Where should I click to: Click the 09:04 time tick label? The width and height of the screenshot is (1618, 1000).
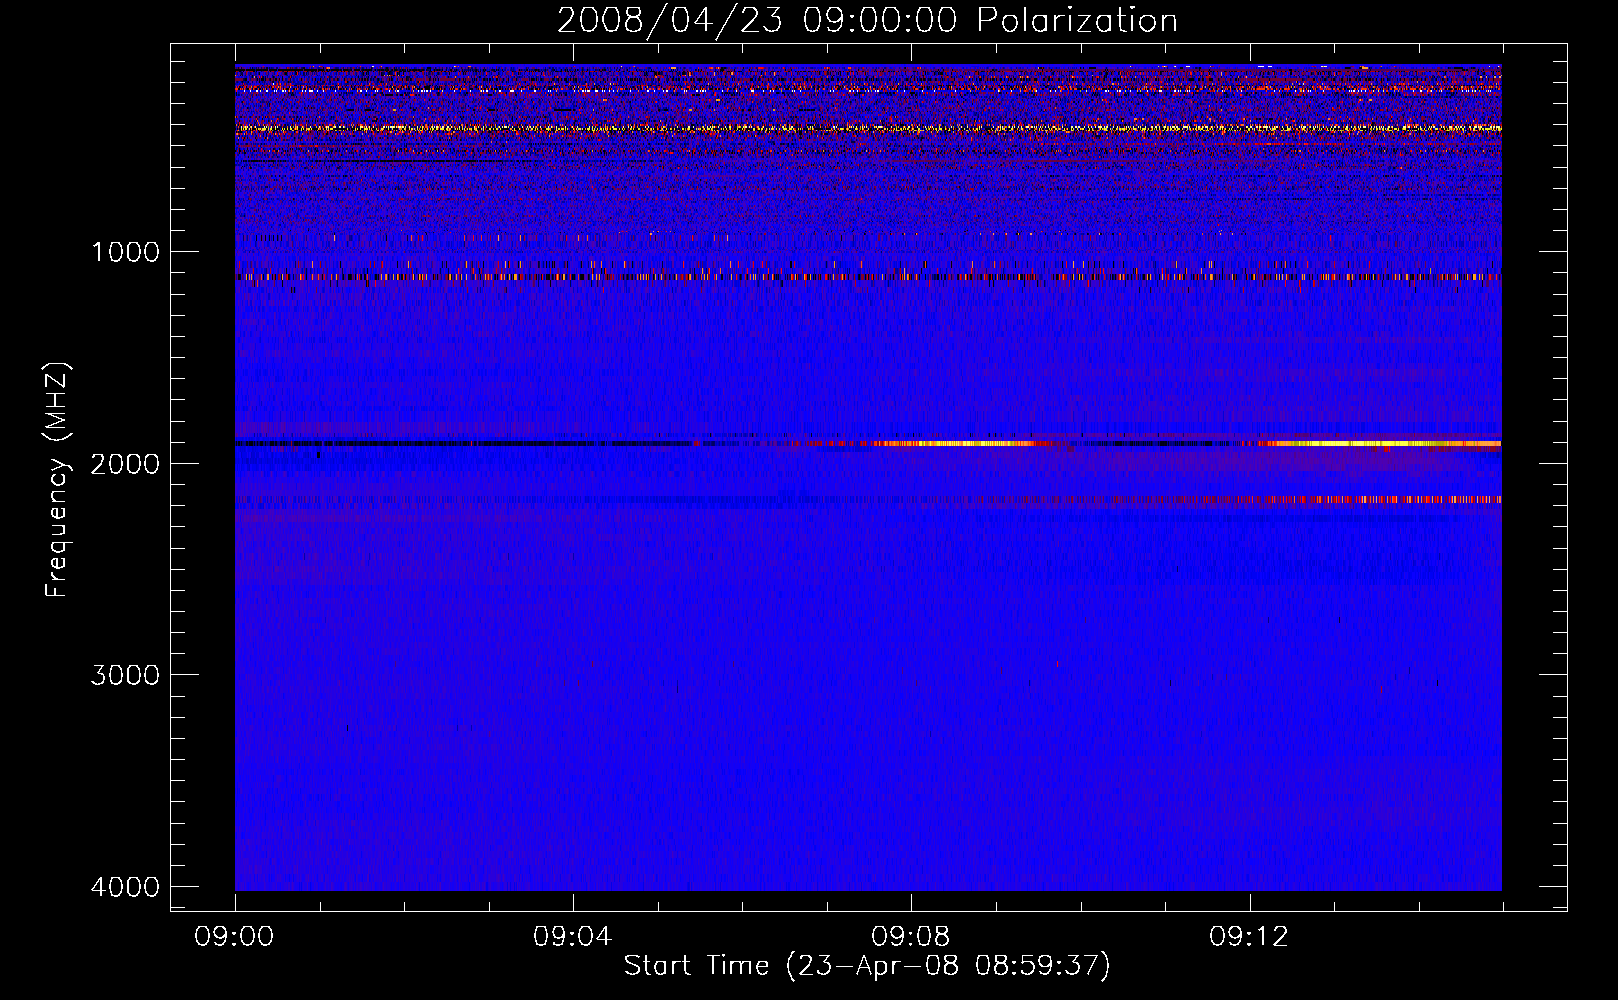573,937
